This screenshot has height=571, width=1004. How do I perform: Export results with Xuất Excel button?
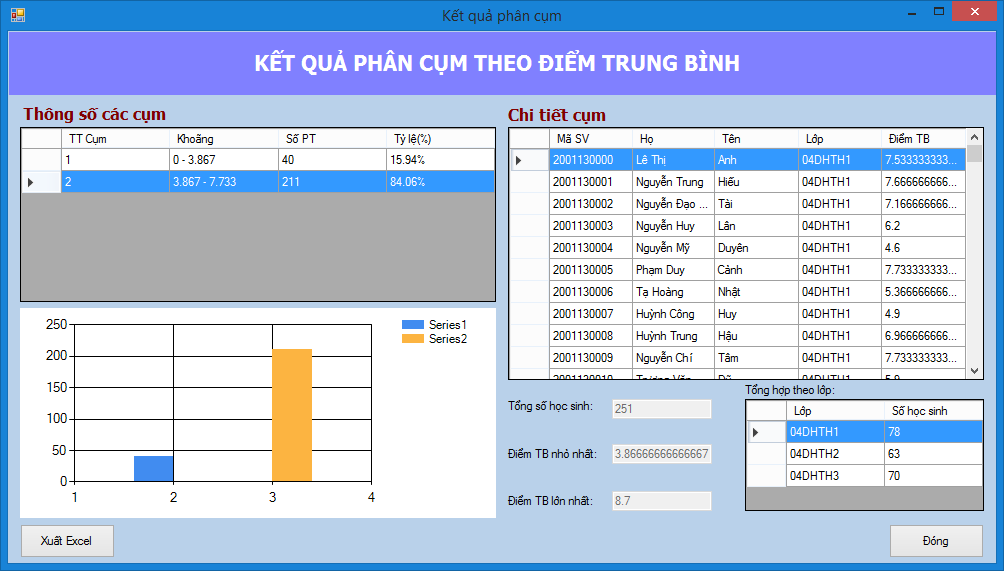point(67,541)
